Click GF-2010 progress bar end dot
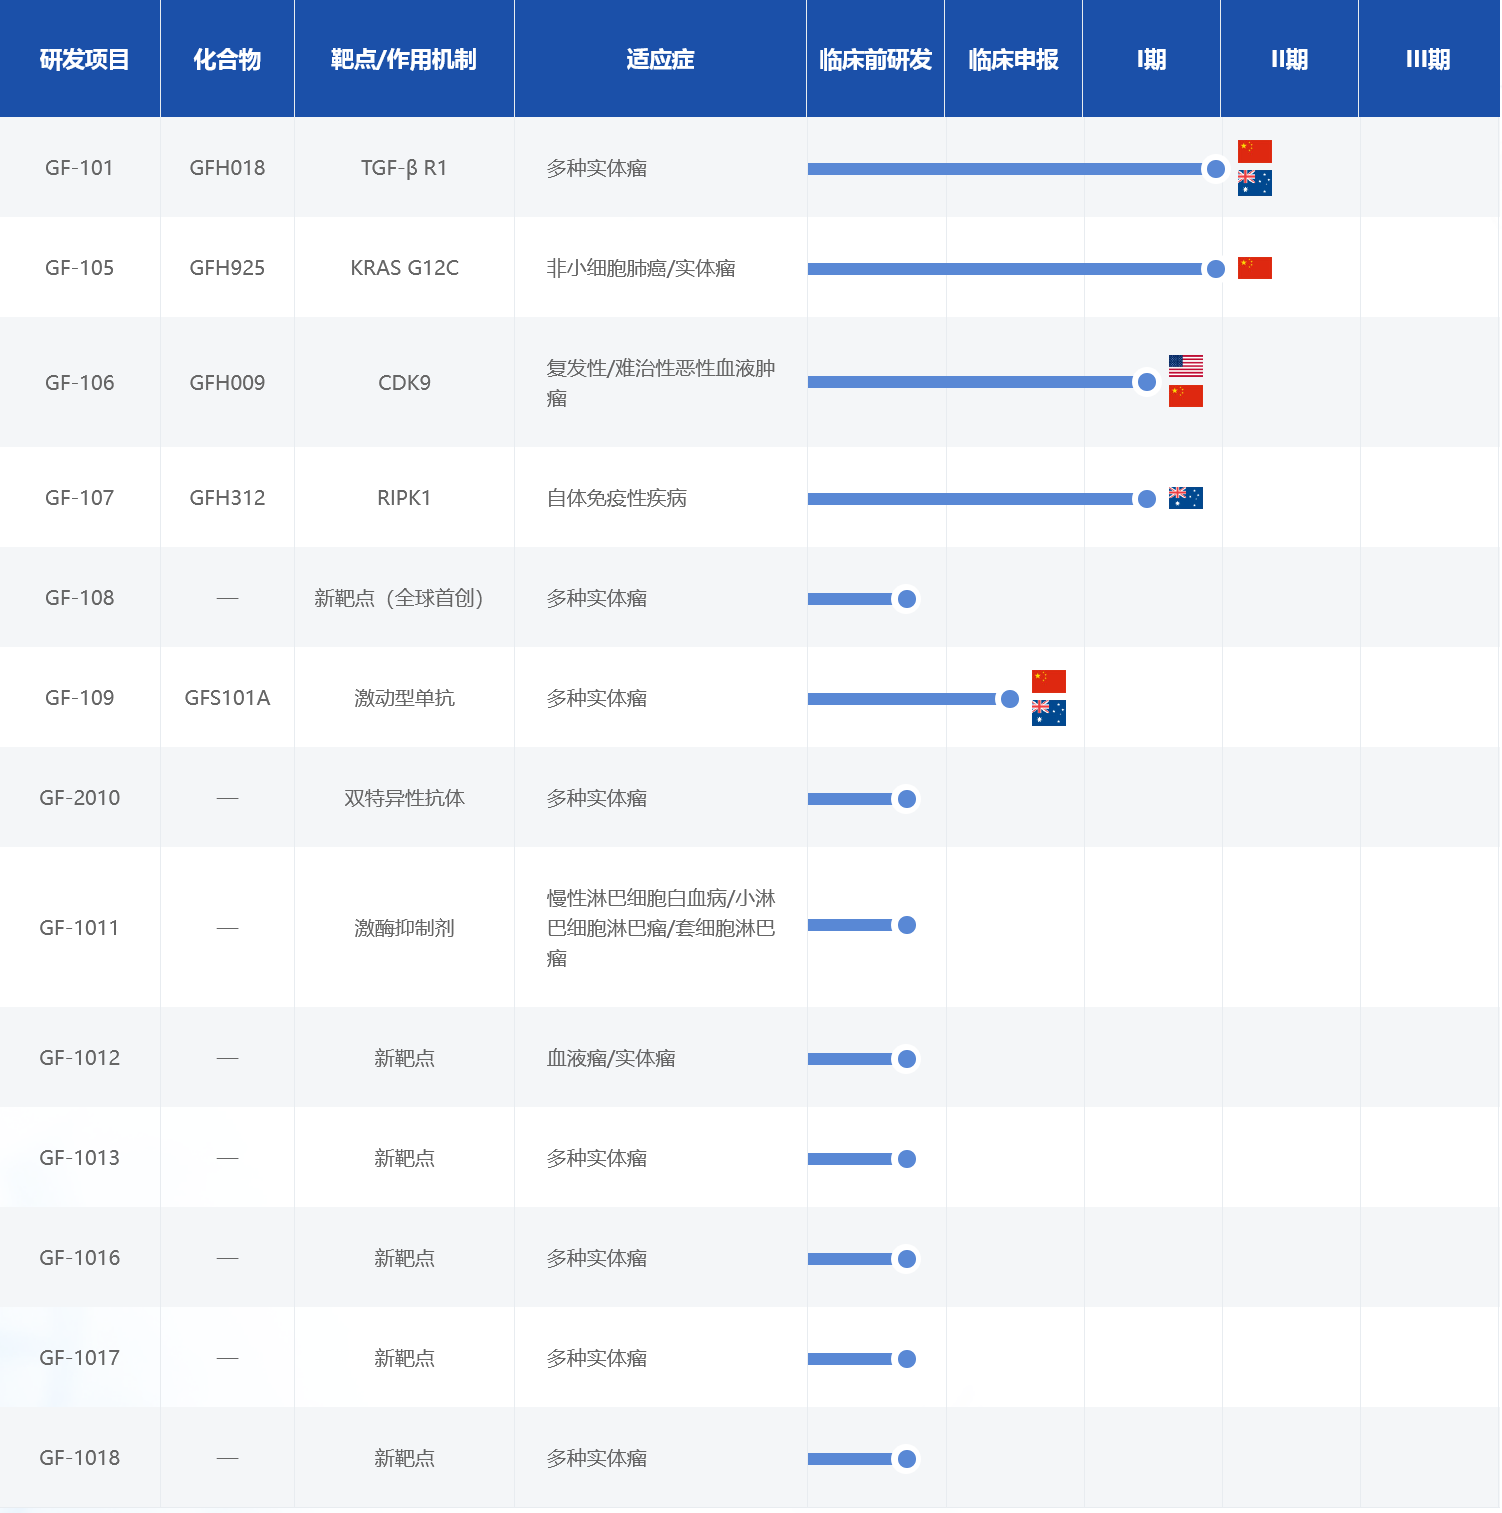Image resolution: width=1502 pixels, height=1513 pixels. [906, 799]
